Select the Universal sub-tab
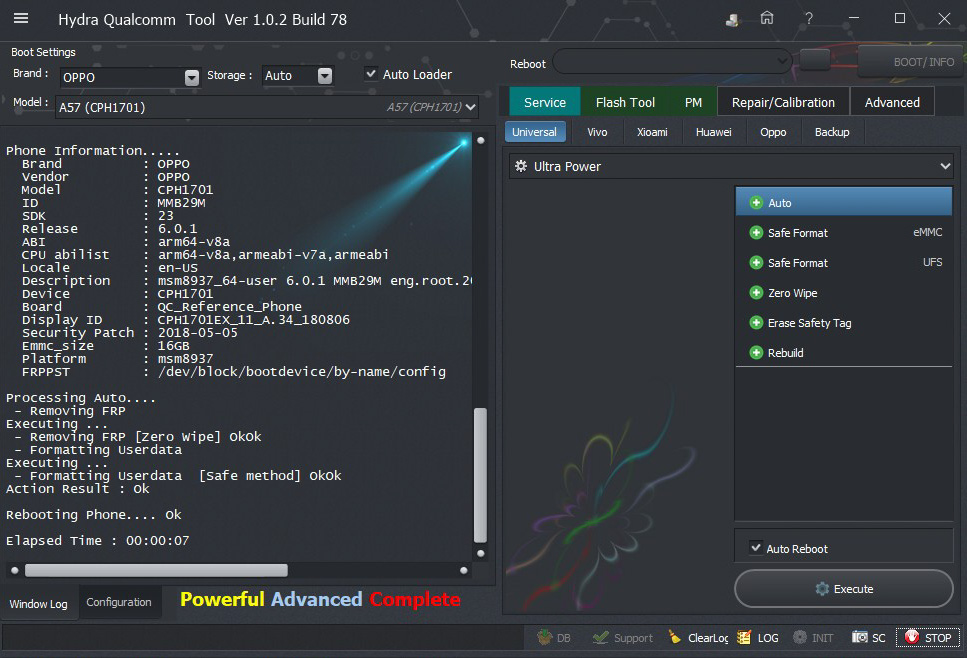The height and width of the screenshot is (658, 967). pyautogui.click(x=535, y=132)
